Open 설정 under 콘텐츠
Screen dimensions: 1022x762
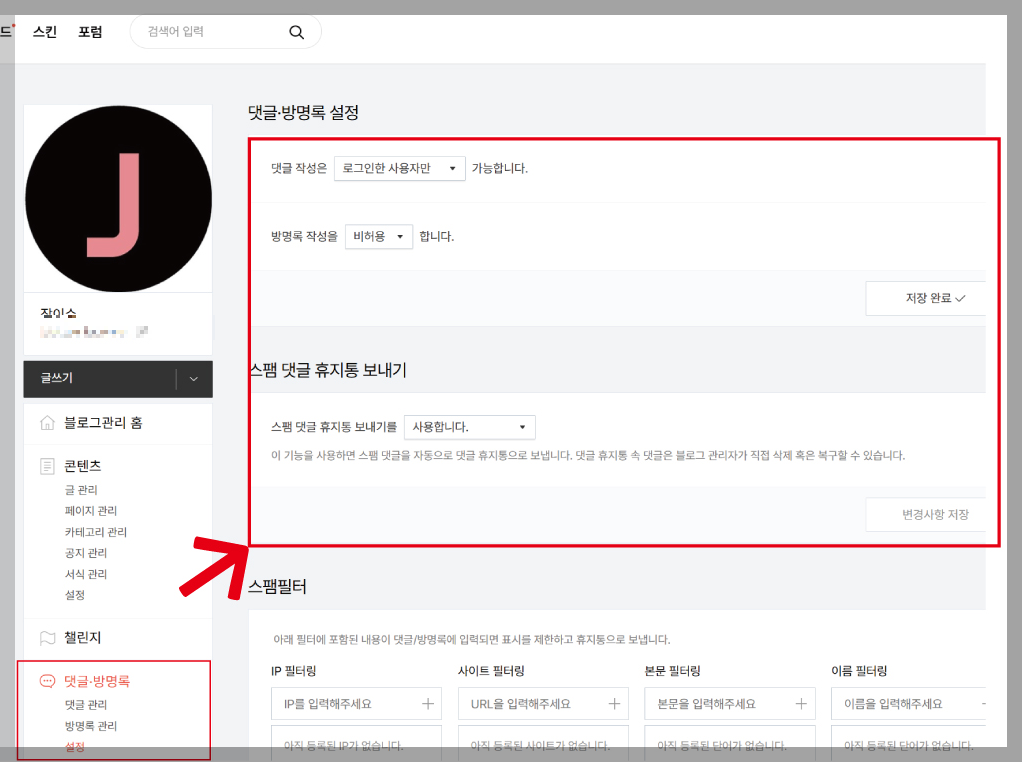[75, 594]
